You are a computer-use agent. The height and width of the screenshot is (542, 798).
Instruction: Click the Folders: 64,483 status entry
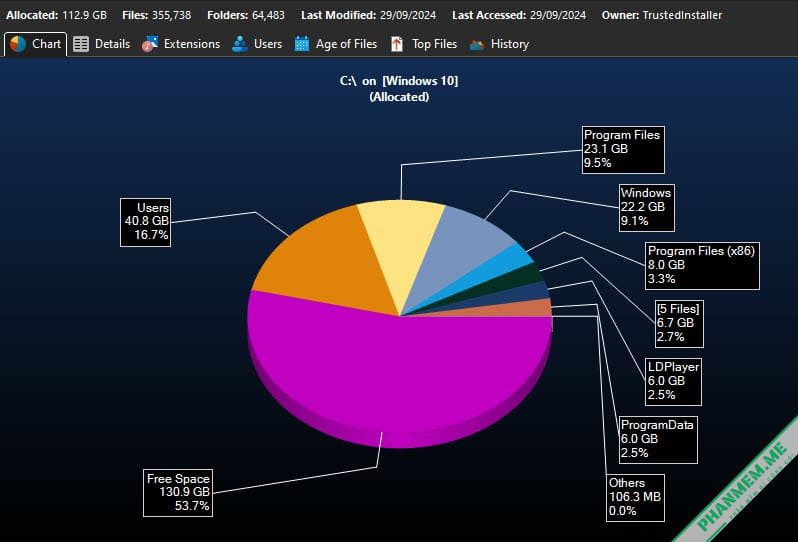(246, 15)
